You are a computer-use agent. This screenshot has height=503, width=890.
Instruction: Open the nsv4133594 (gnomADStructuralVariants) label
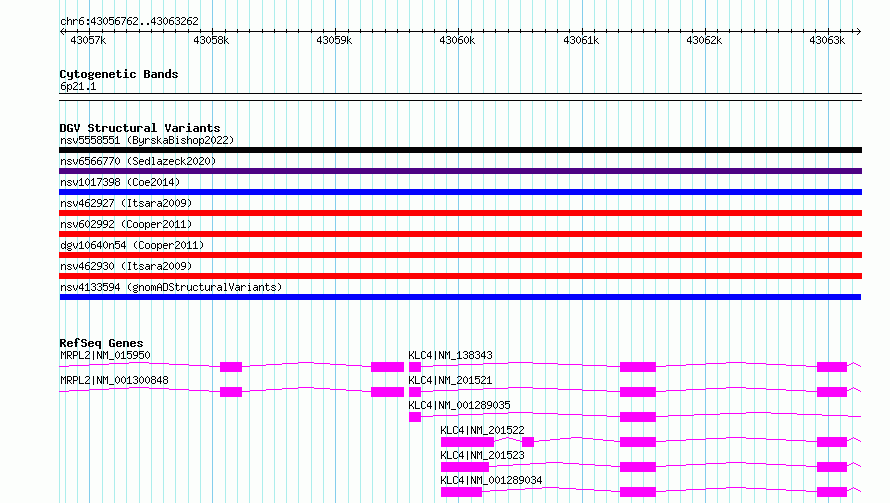[x=171, y=287]
